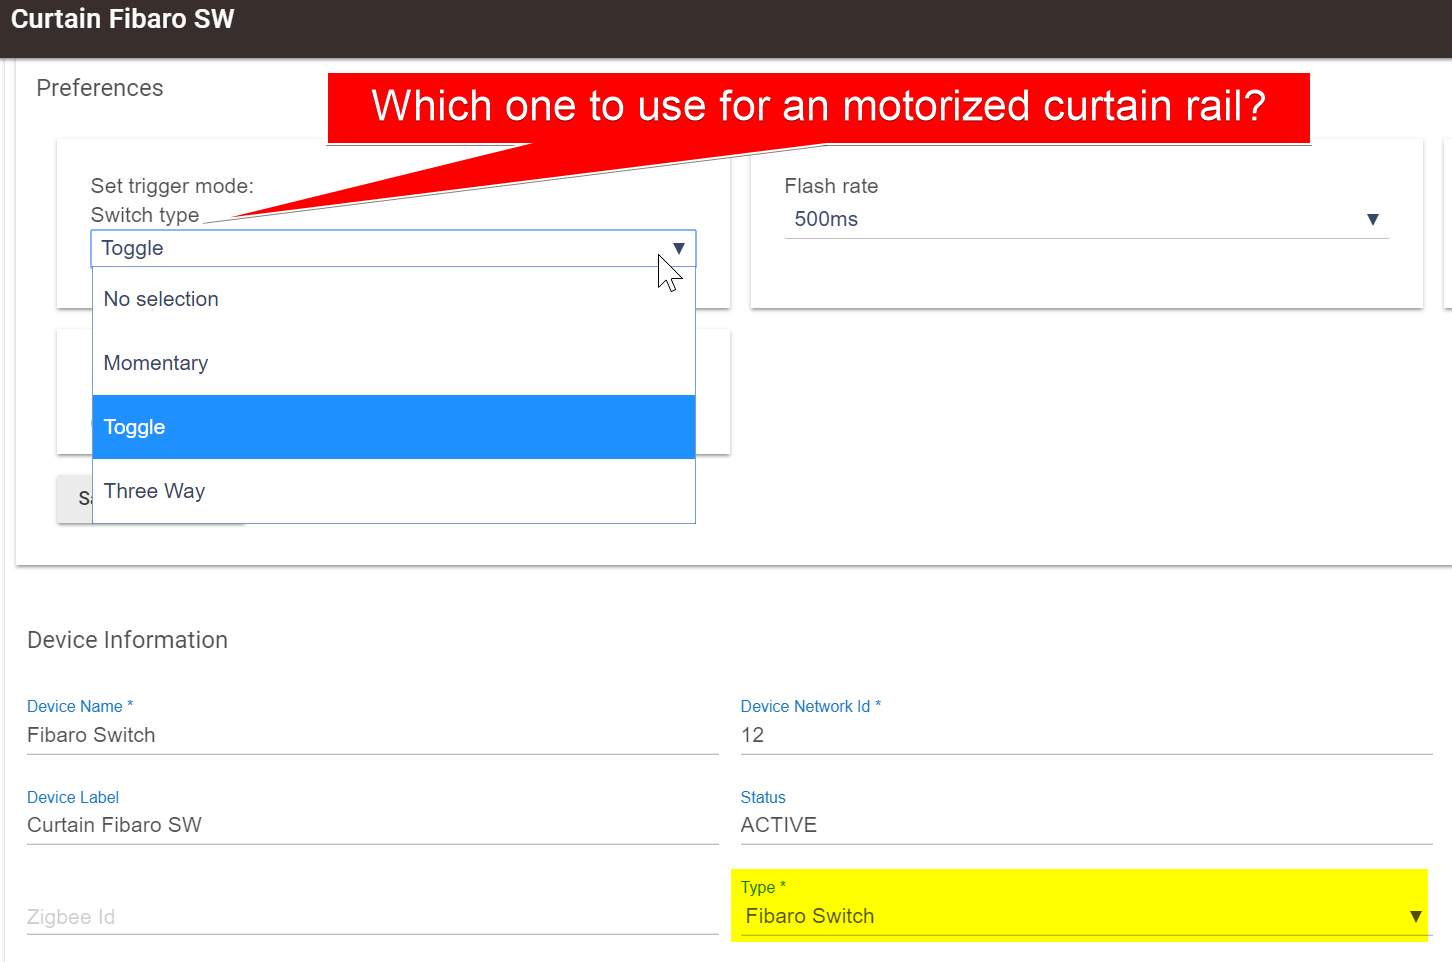Click the Switch type dropdown arrow

(678, 248)
